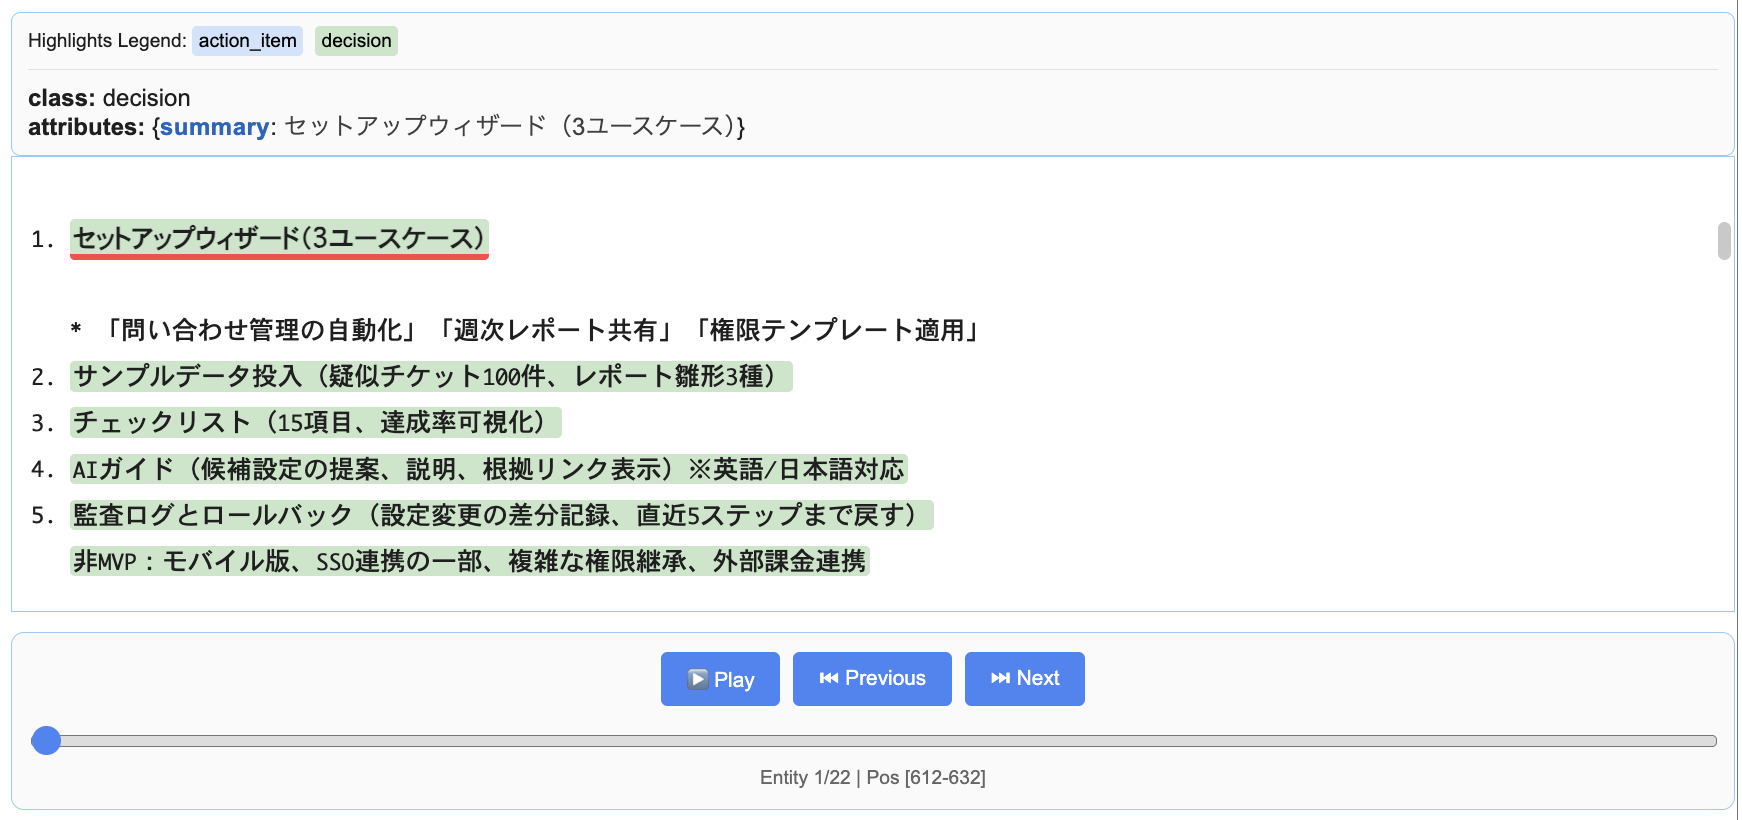Click the 監査ログとロールバック highlighted item

coord(500,515)
